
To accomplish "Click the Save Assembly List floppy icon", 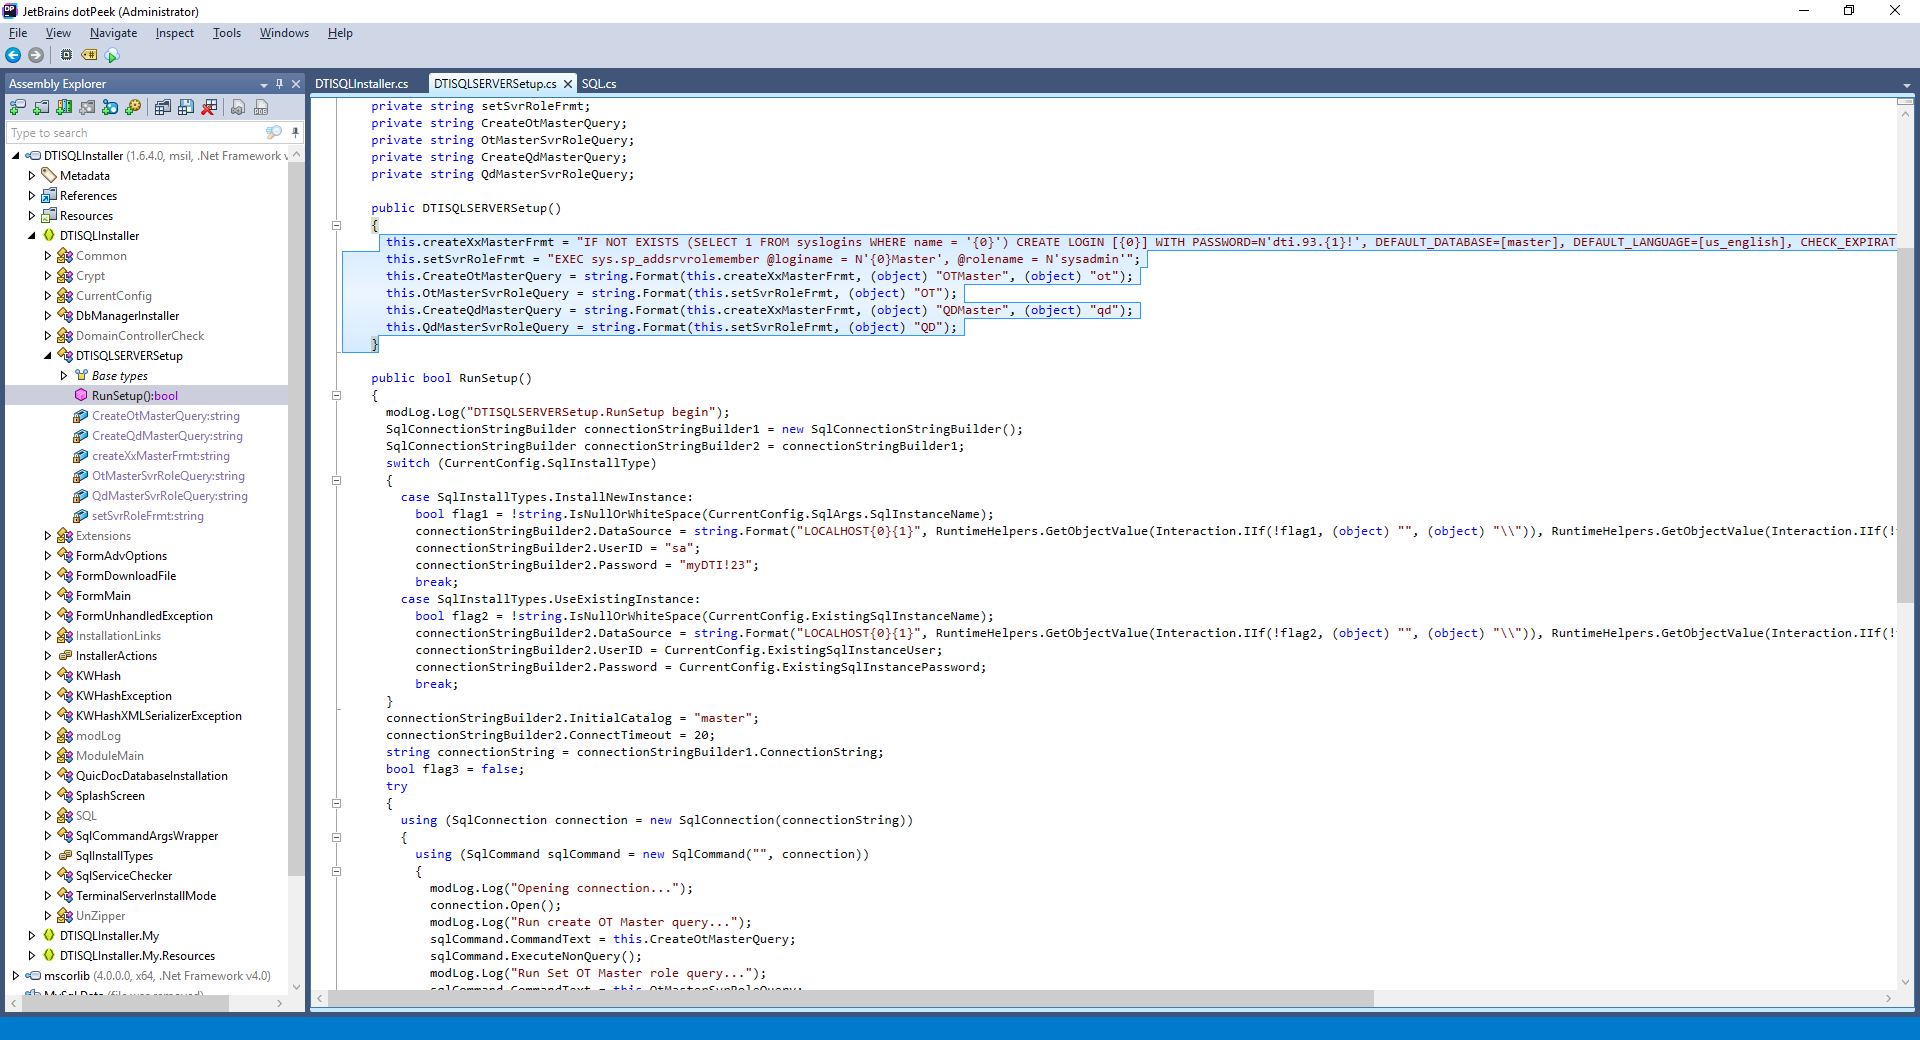I will (185, 107).
